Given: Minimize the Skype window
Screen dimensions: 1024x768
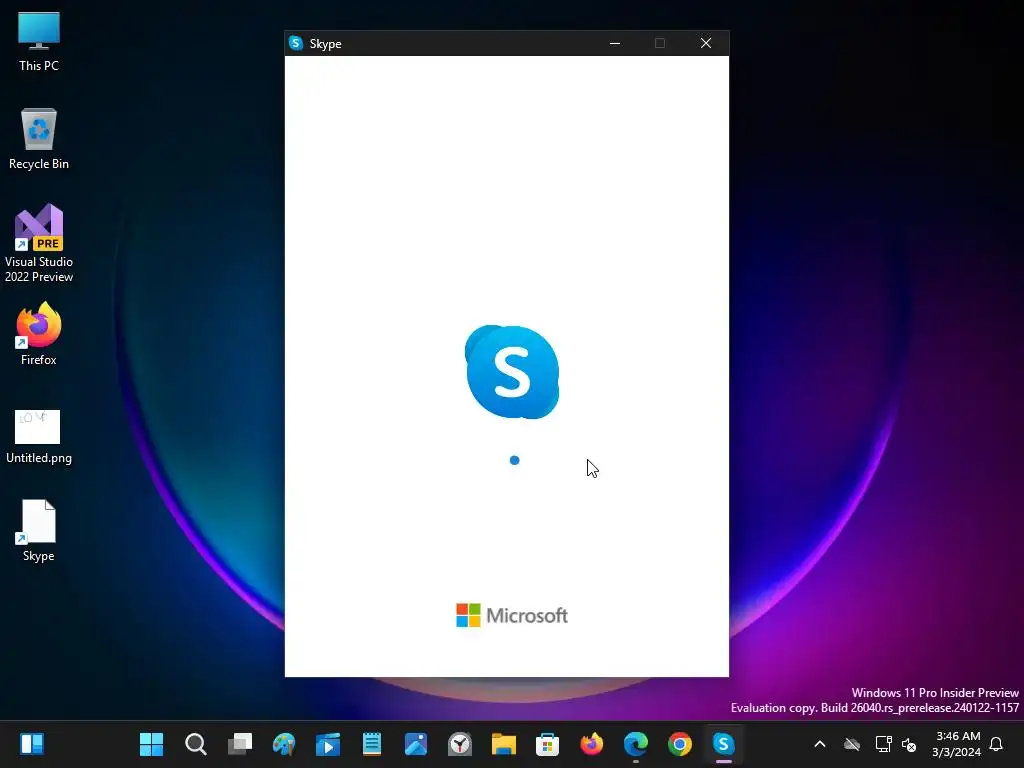Looking at the screenshot, I should tap(615, 43).
